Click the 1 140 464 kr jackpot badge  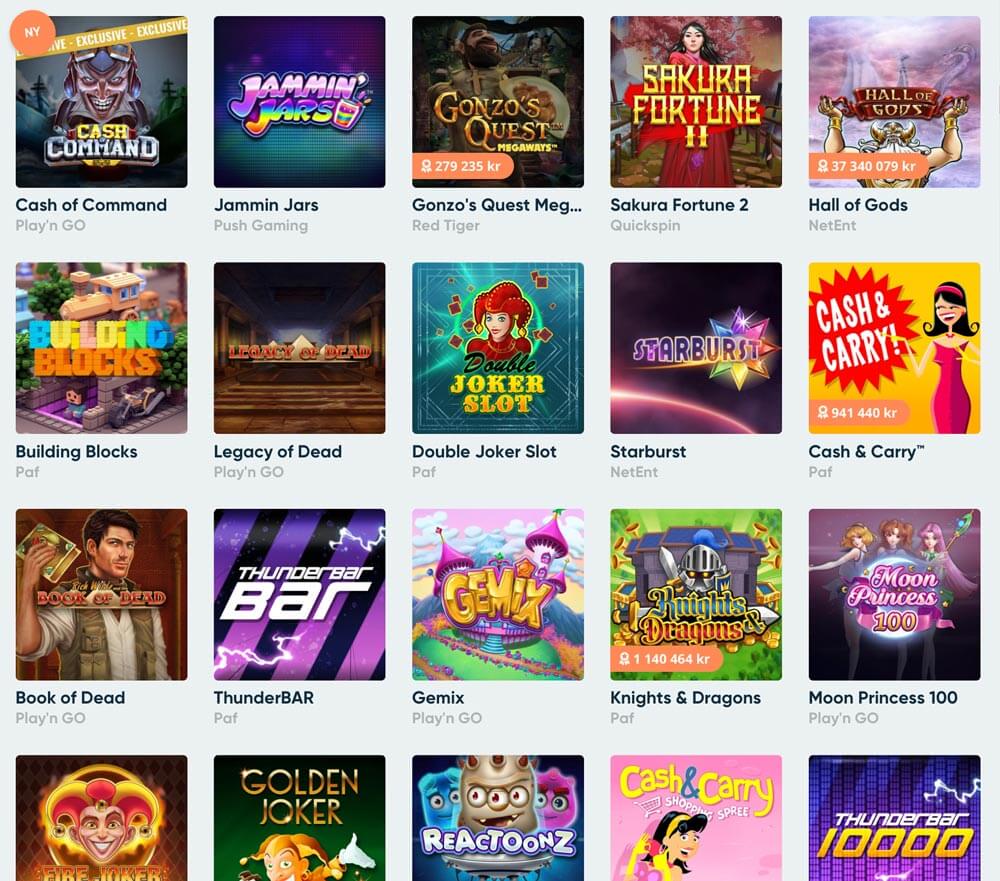click(666, 659)
